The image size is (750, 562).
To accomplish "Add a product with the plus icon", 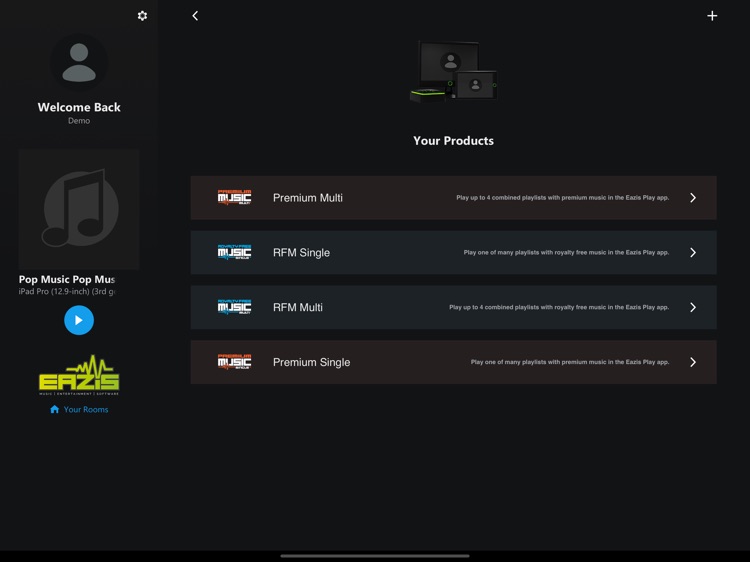I will [712, 16].
